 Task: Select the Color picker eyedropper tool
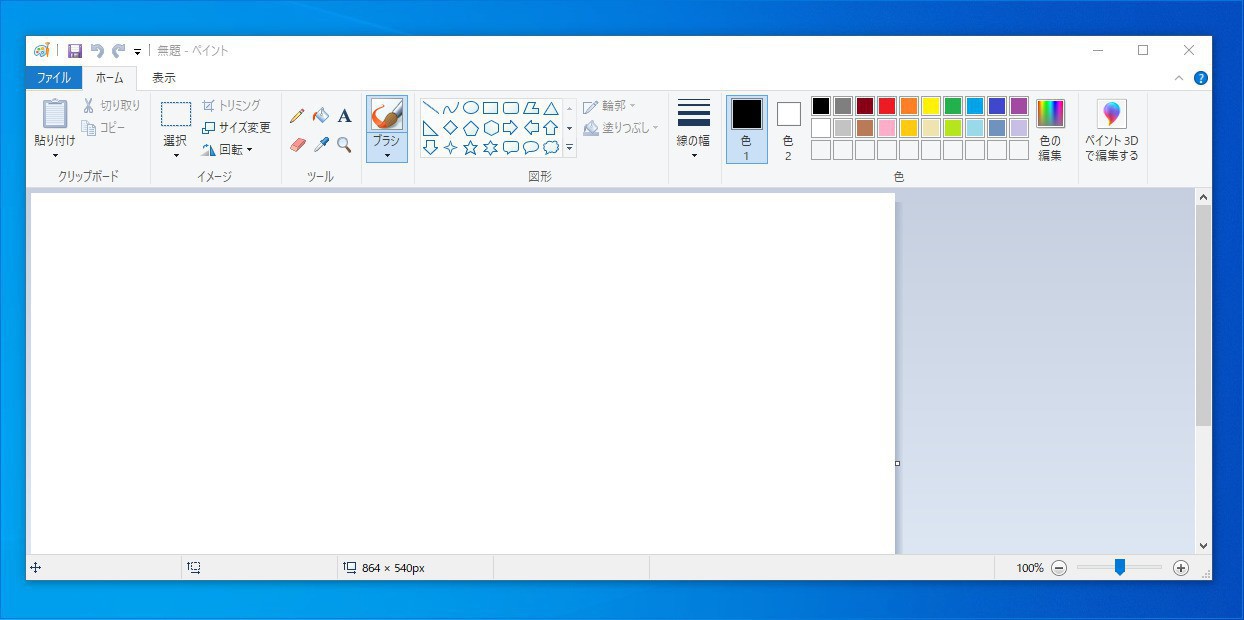pos(320,145)
